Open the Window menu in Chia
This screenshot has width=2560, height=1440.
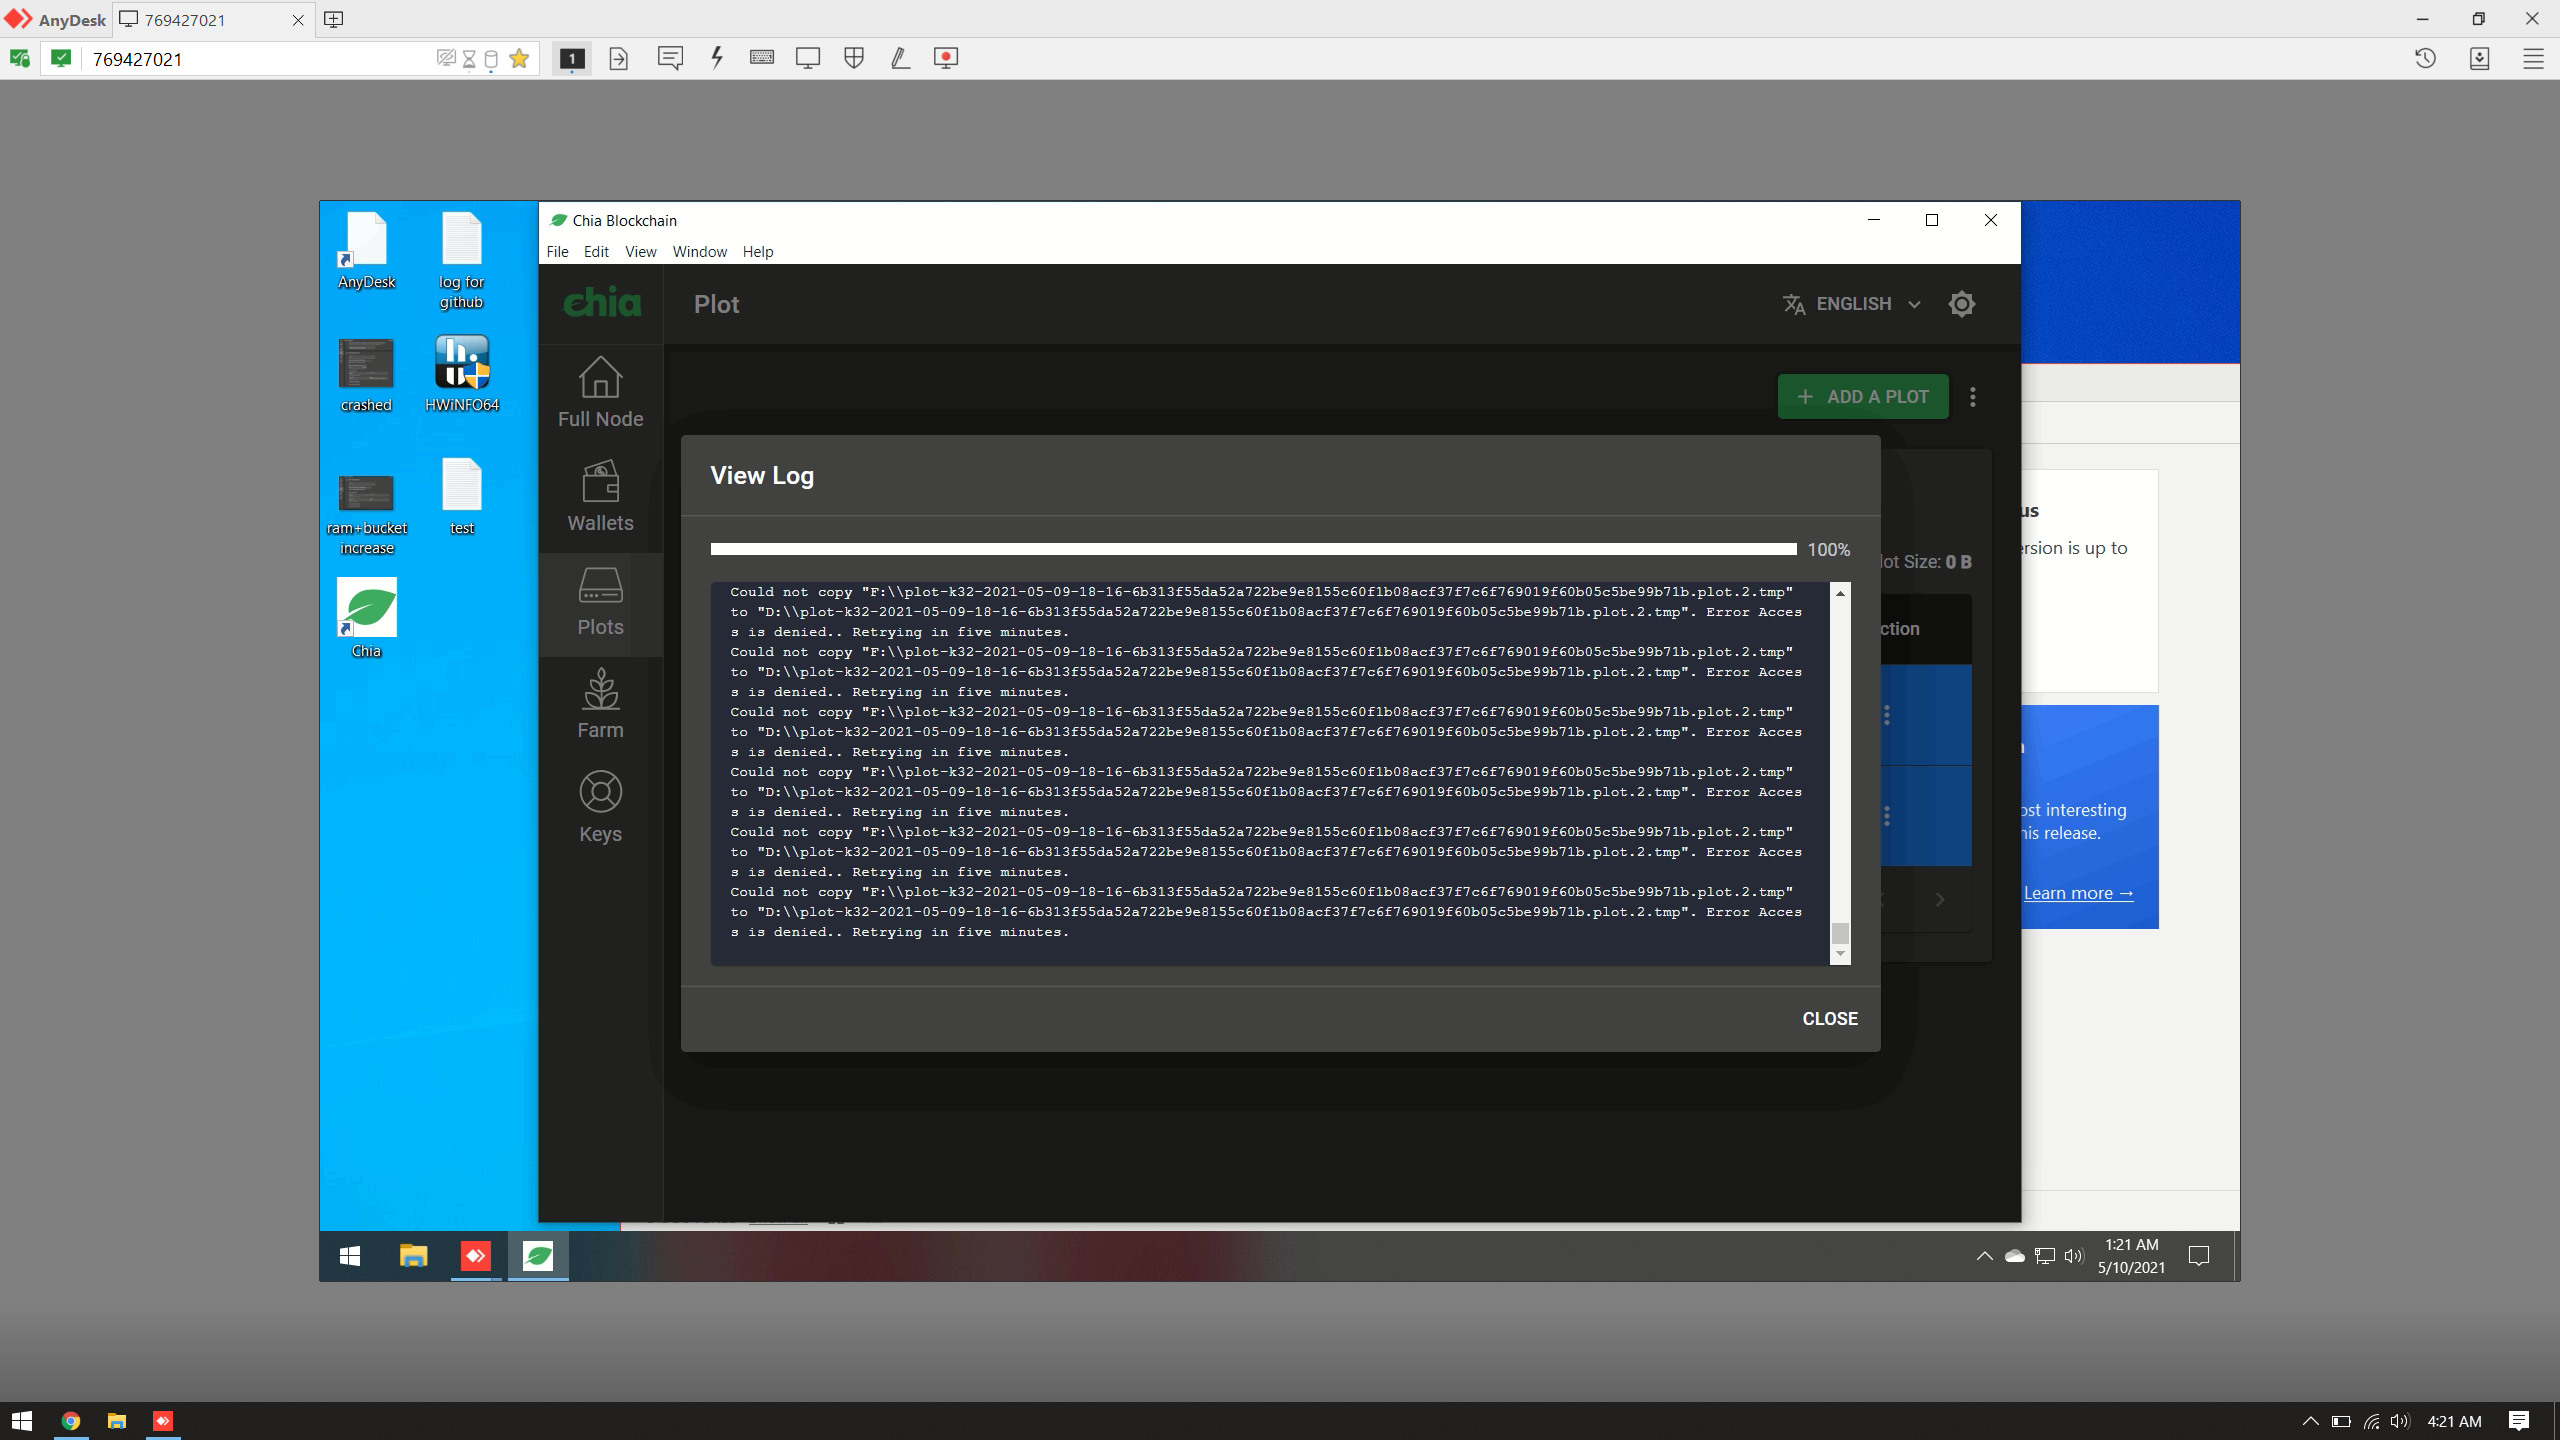699,251
